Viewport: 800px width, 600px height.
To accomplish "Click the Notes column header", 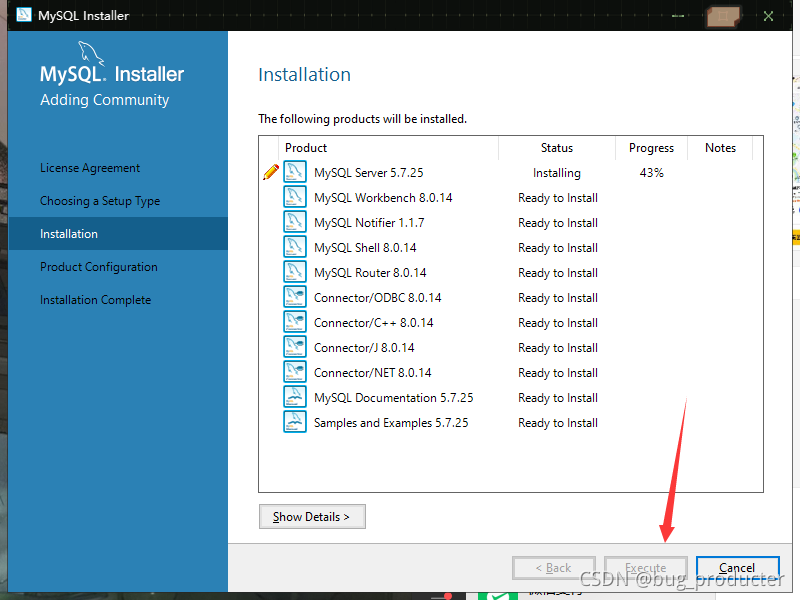I will pyautogui.click(x=720, y=148).
